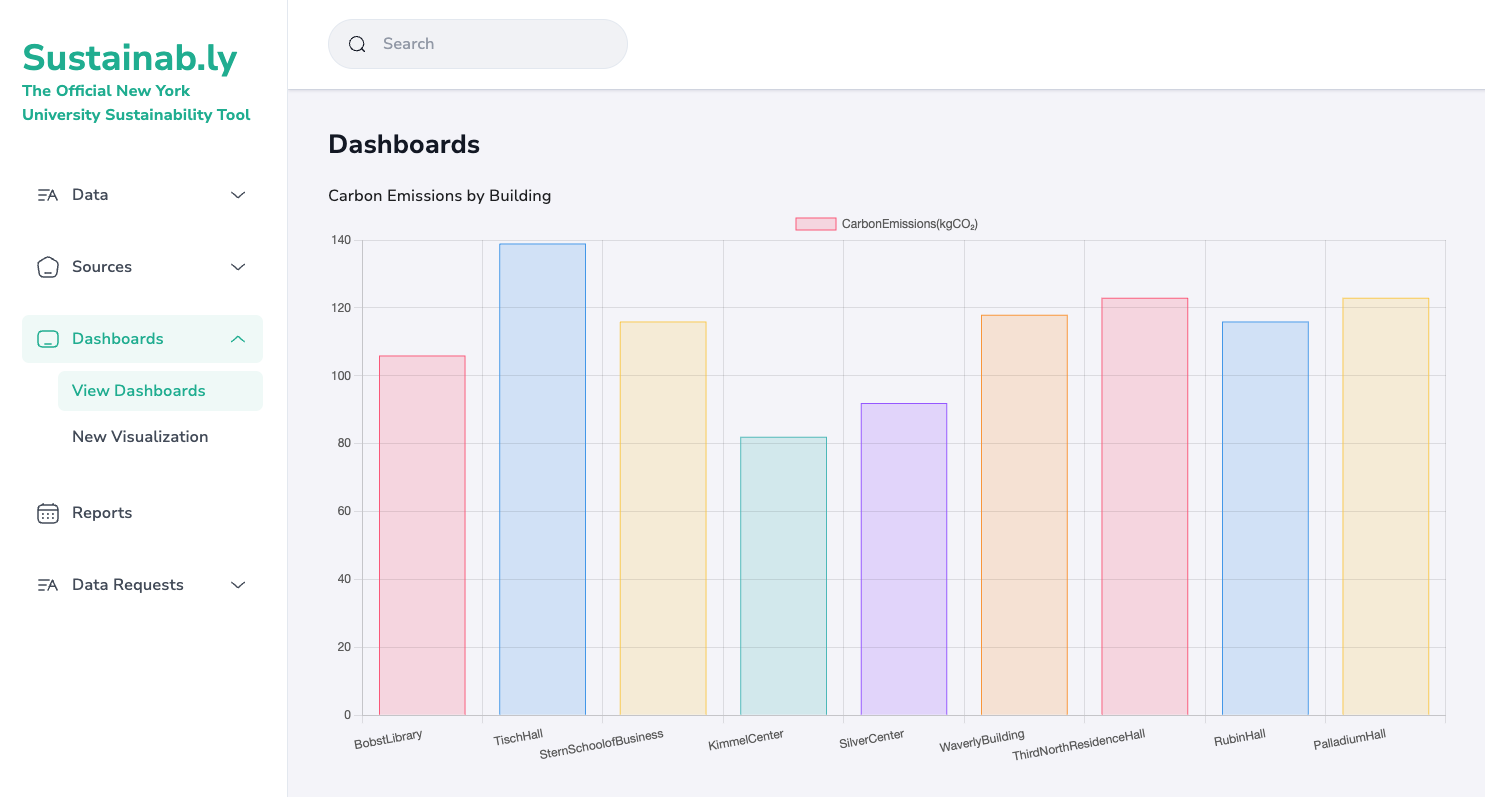
Task: Select the Dashboards sidebar item
Action: point(142,339)
